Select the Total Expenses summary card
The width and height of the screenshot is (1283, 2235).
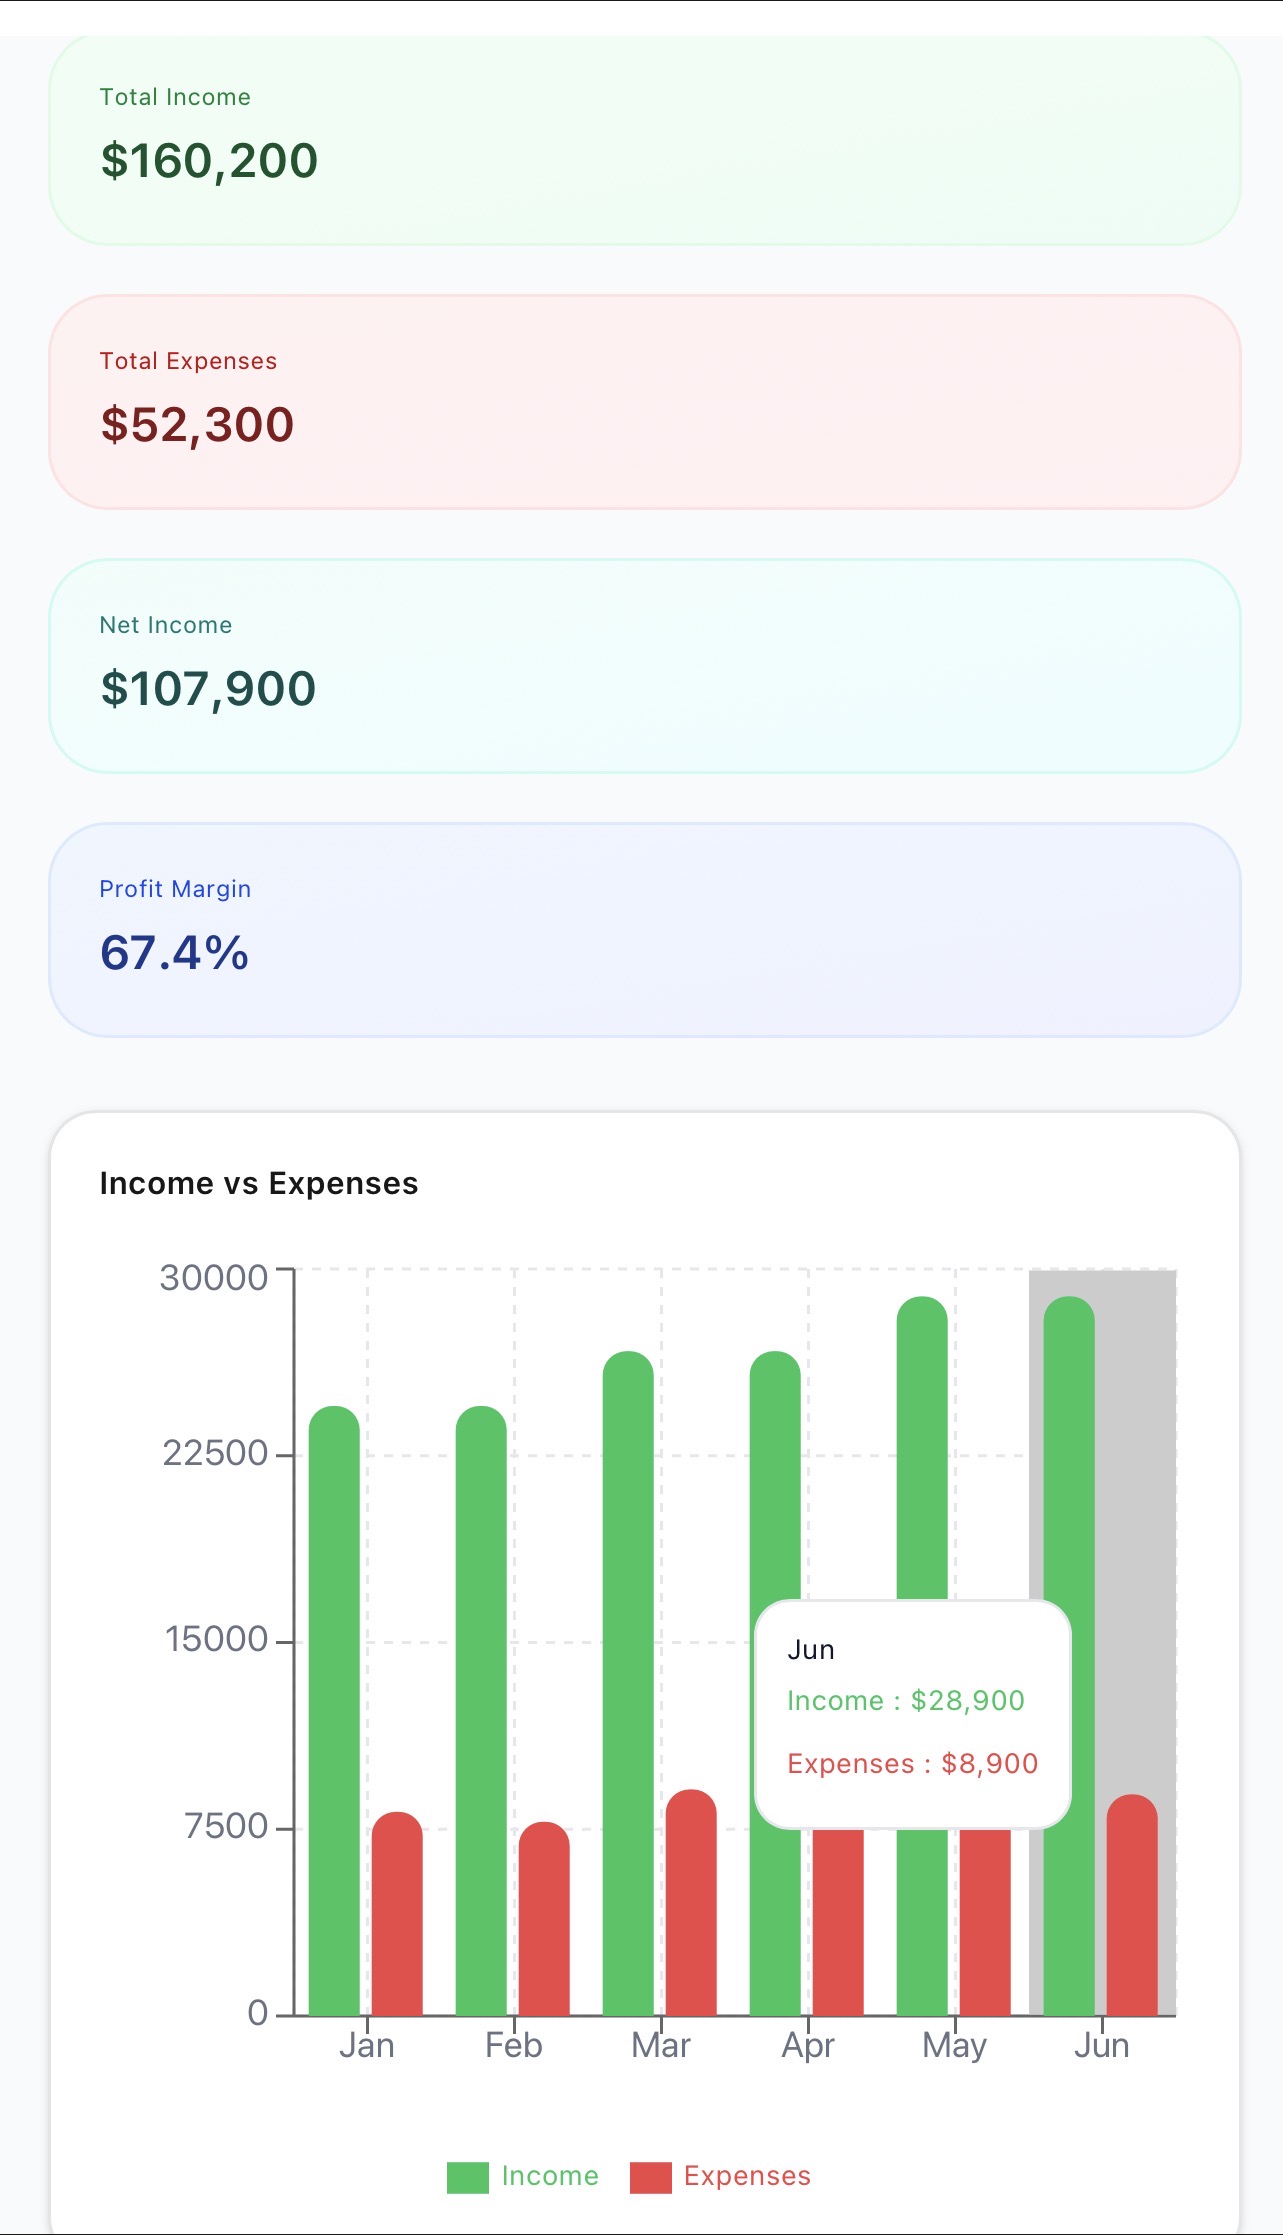[640, 398]
